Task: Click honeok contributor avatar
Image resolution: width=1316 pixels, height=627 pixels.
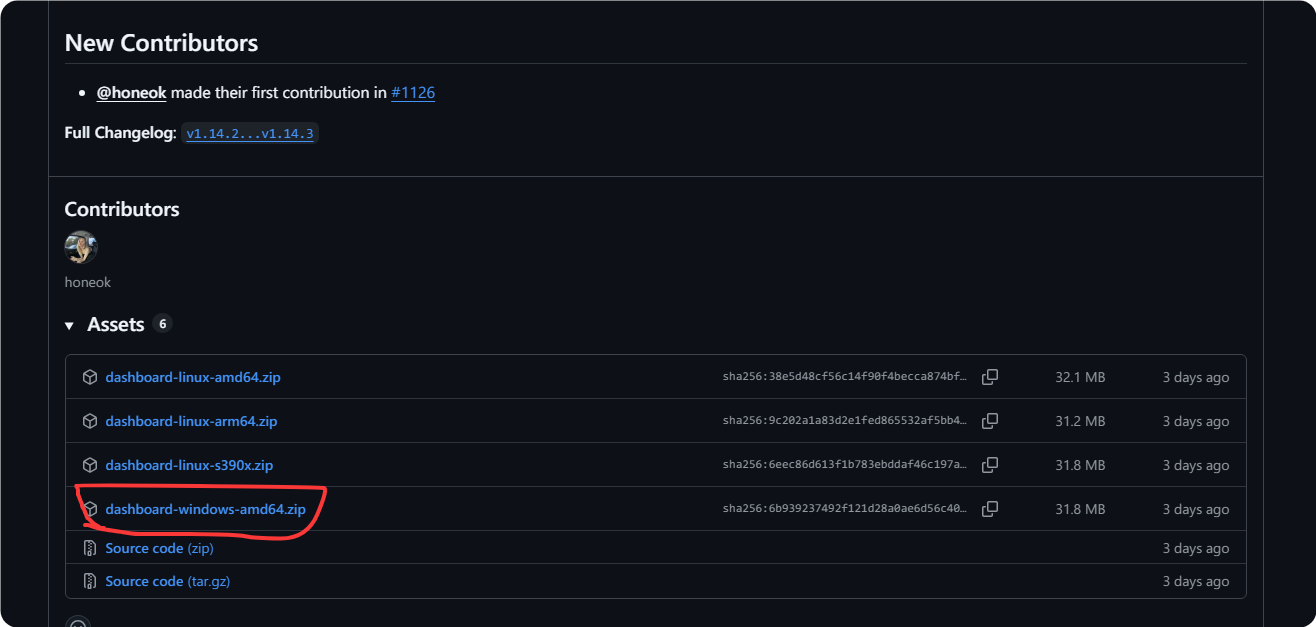Action: pyautogui.click(x=81, y=247)
